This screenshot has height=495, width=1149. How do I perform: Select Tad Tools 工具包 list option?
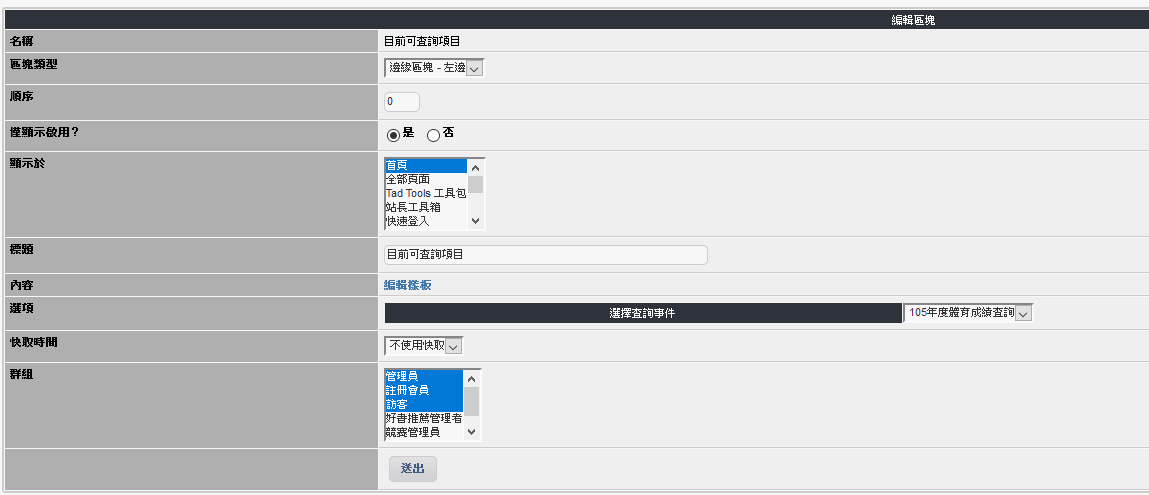click(425, 193)
